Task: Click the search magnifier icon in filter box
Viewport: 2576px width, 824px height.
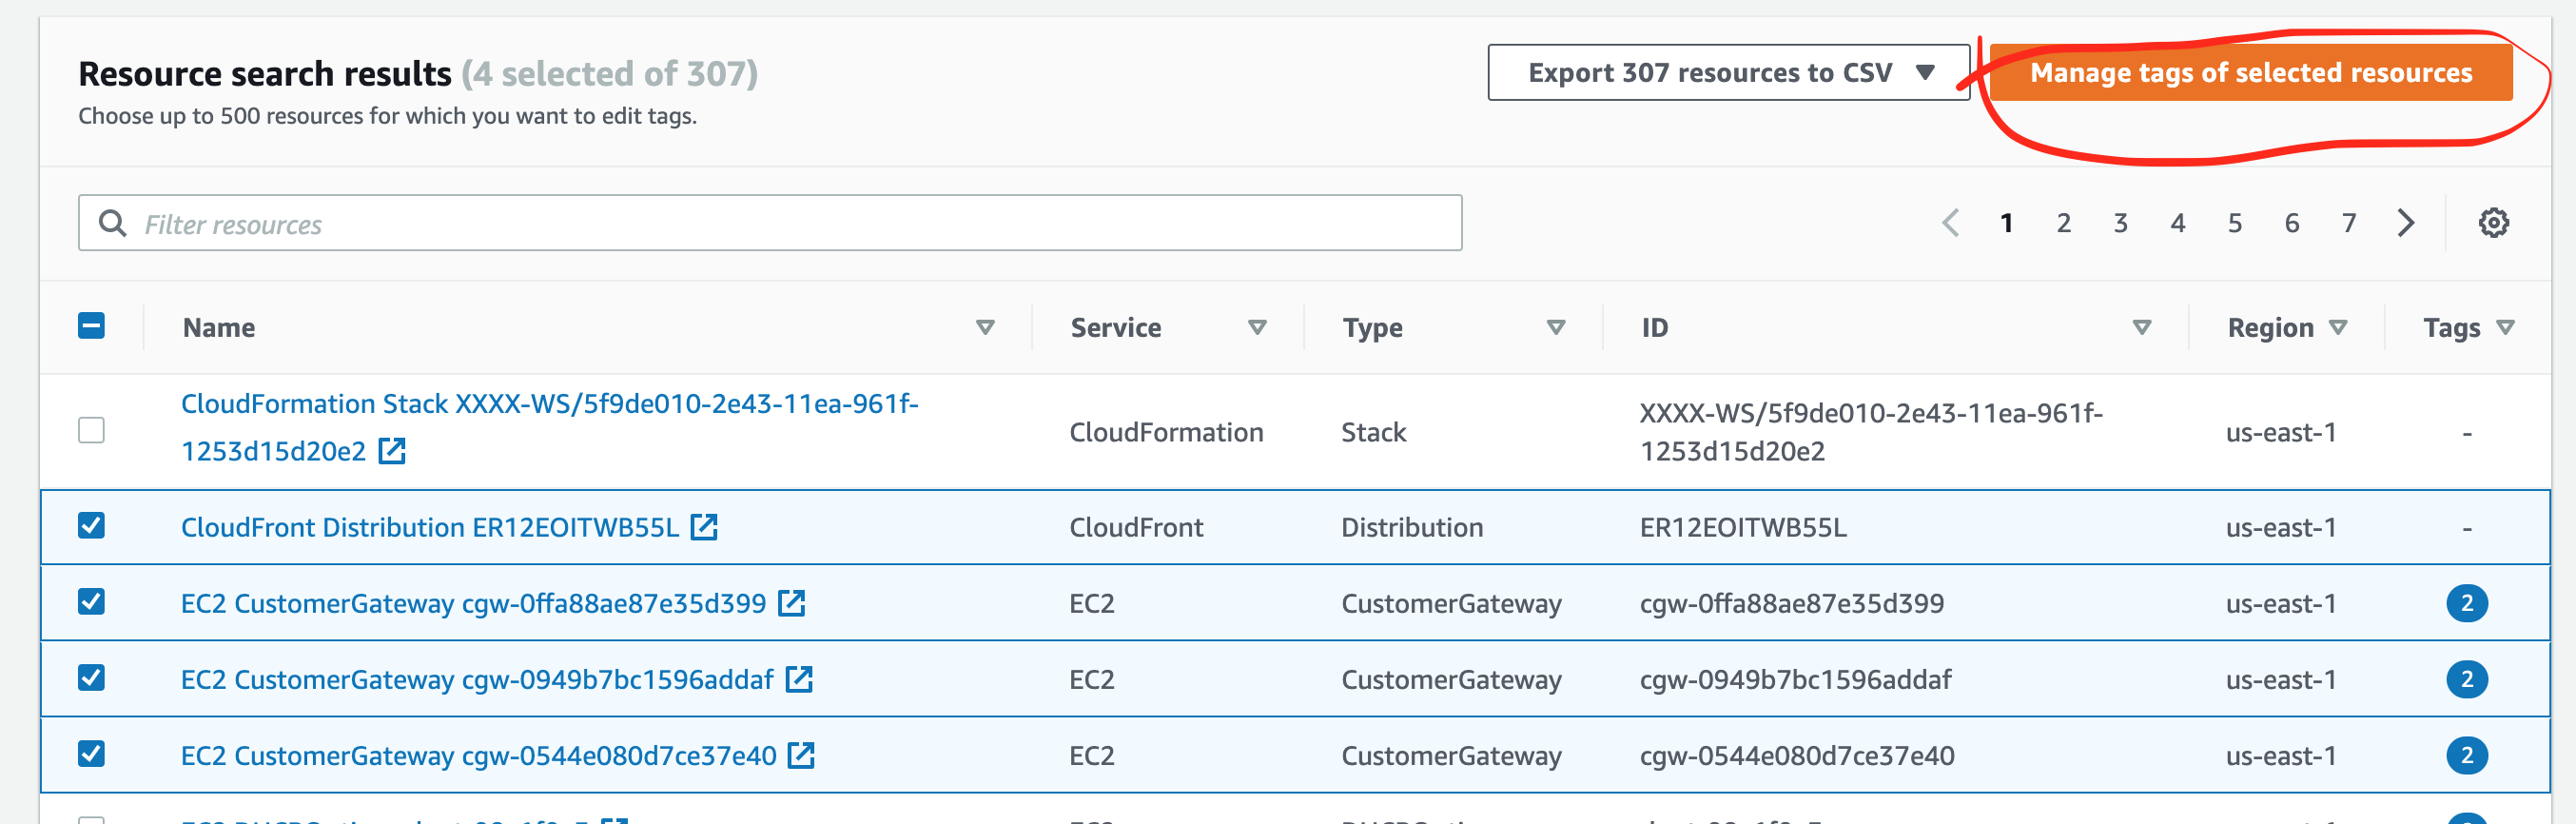Action: 113,223
